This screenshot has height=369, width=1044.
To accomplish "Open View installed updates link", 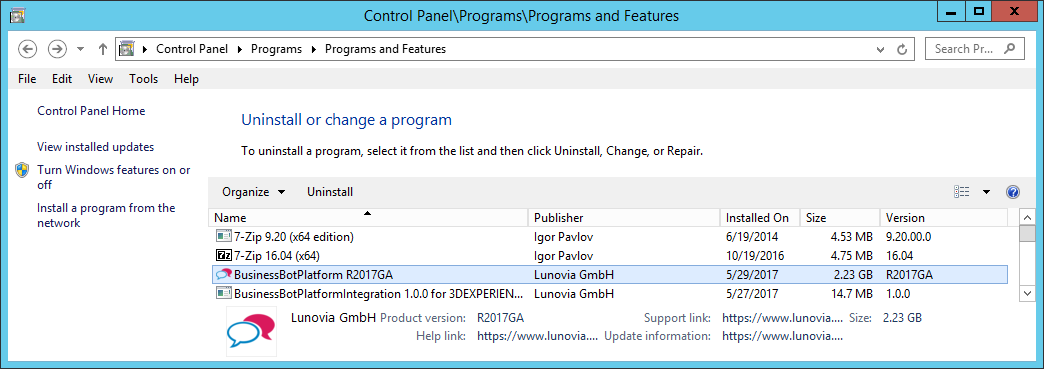I will pyautogui.click(x=95, y=147).
